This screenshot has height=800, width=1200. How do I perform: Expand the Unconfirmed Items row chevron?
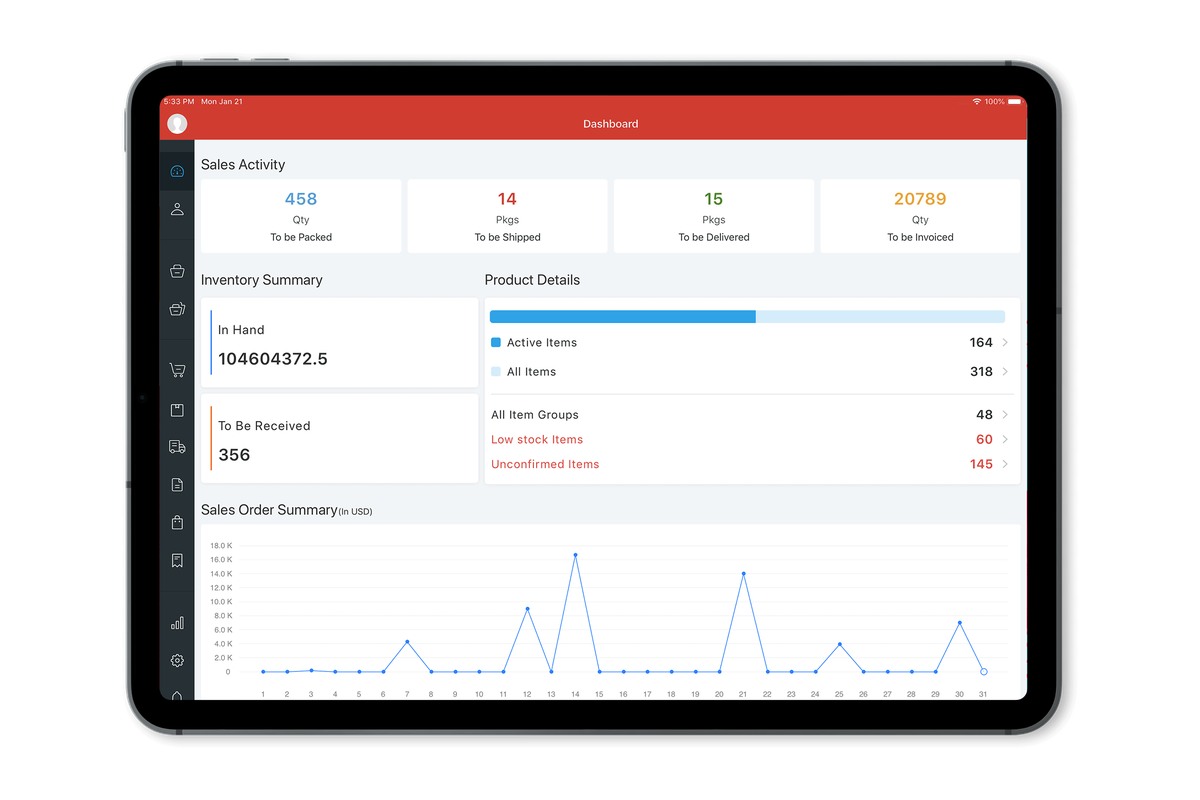pos(1005,464)
